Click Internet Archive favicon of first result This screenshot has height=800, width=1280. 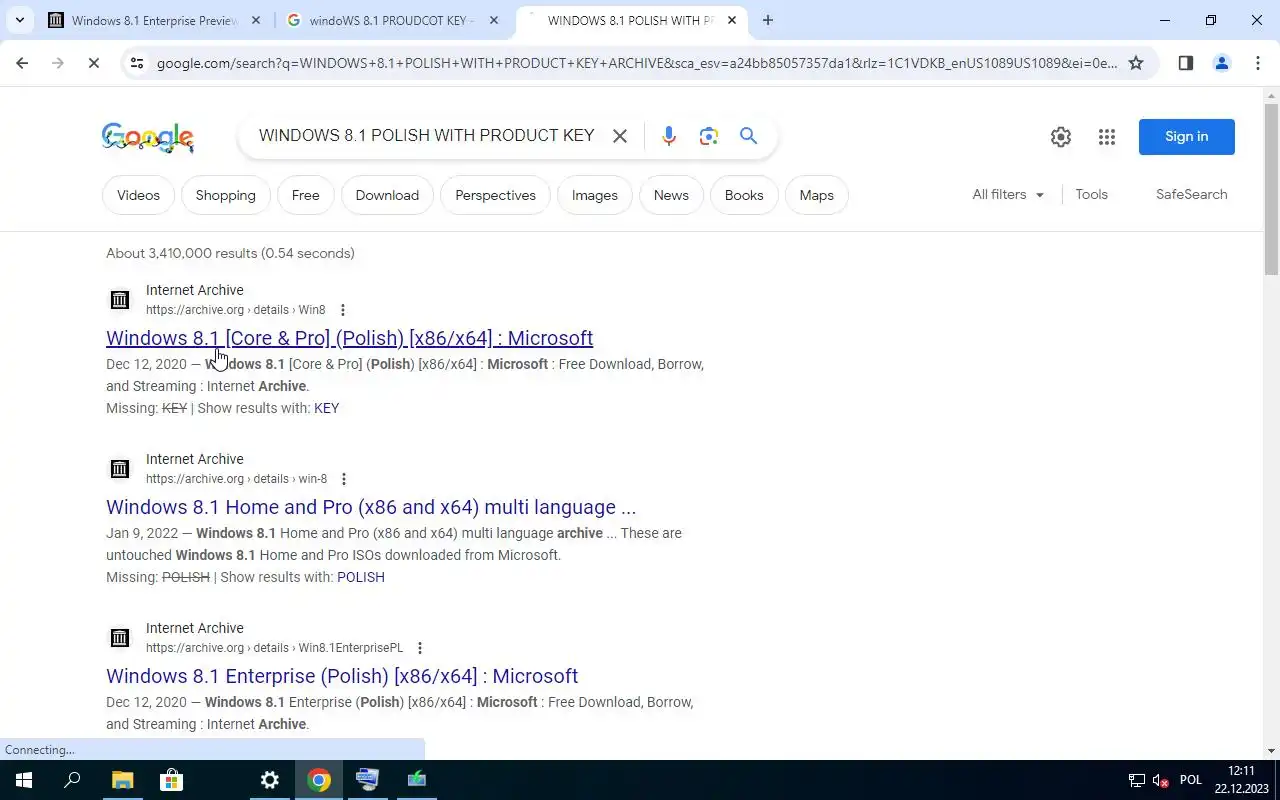point(120,300)
